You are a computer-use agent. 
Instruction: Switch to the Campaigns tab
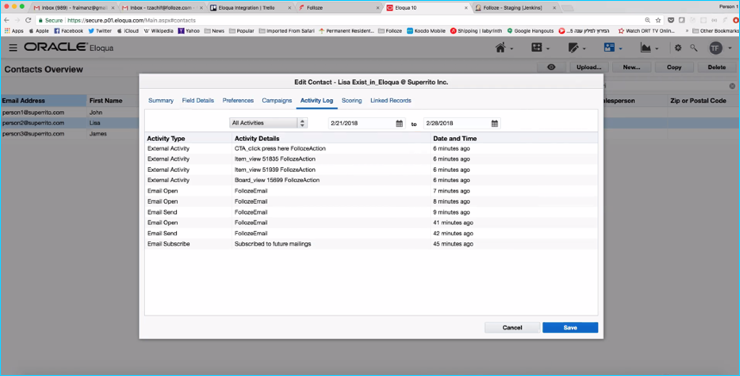pyautogui.click(x=277, y=100)
